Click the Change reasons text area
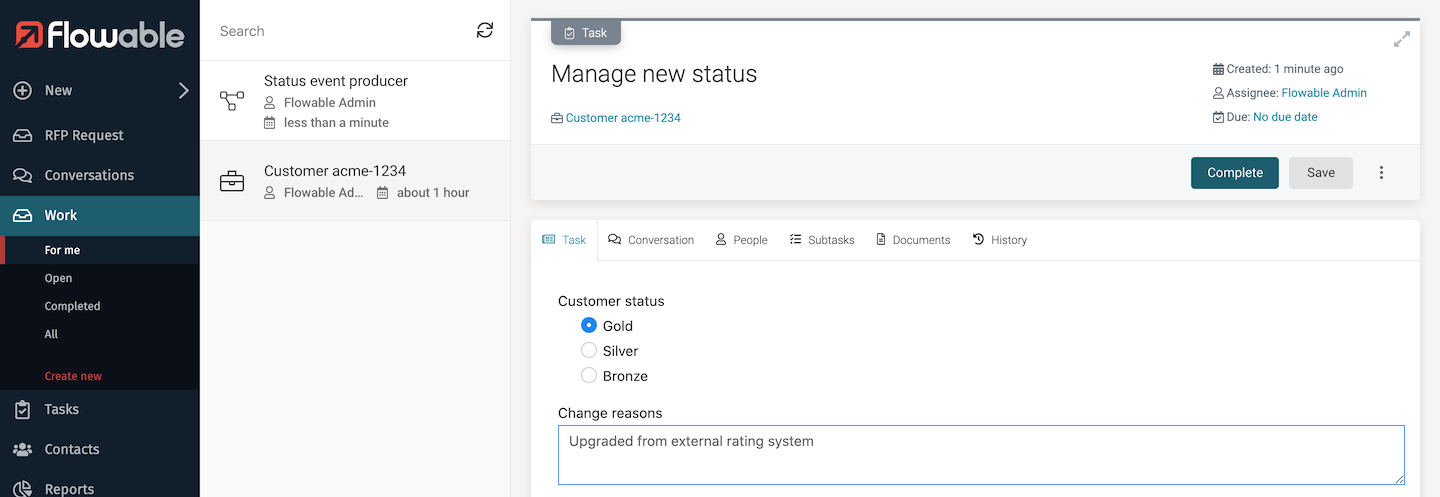 (980, 455)
